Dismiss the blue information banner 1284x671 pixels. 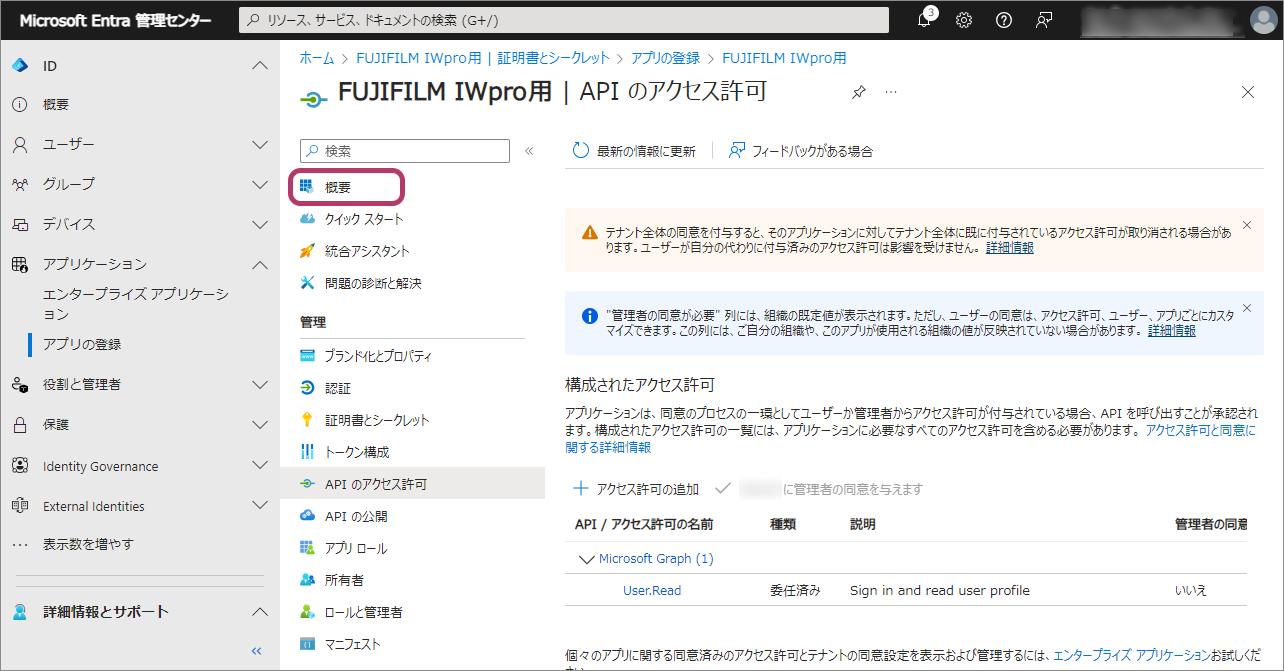(x=1246, y=308)
